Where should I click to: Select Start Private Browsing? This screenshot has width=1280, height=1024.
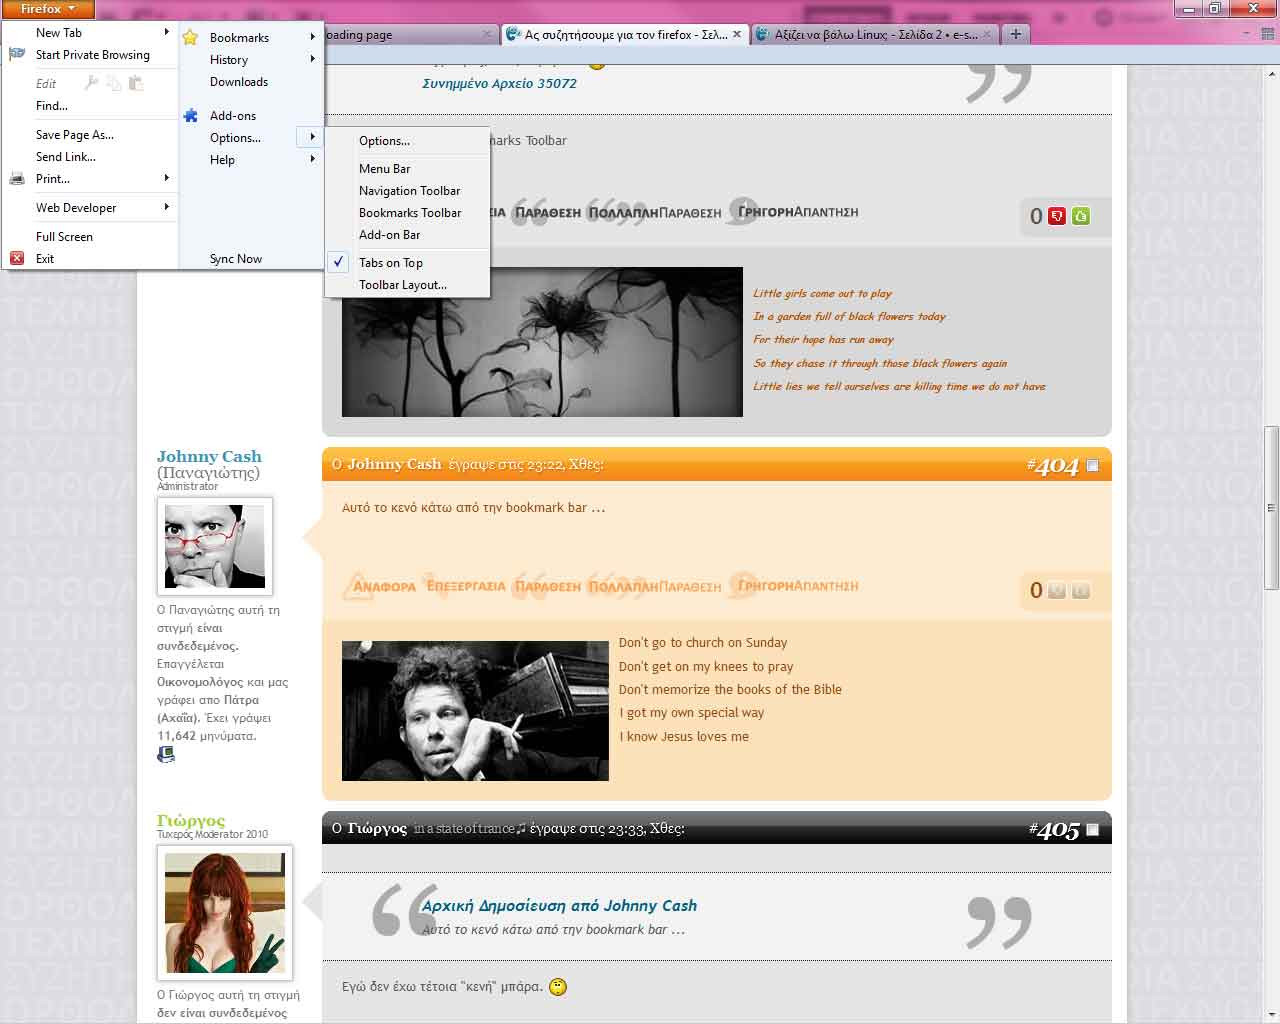pyautogui.click(x=92, y=55)
